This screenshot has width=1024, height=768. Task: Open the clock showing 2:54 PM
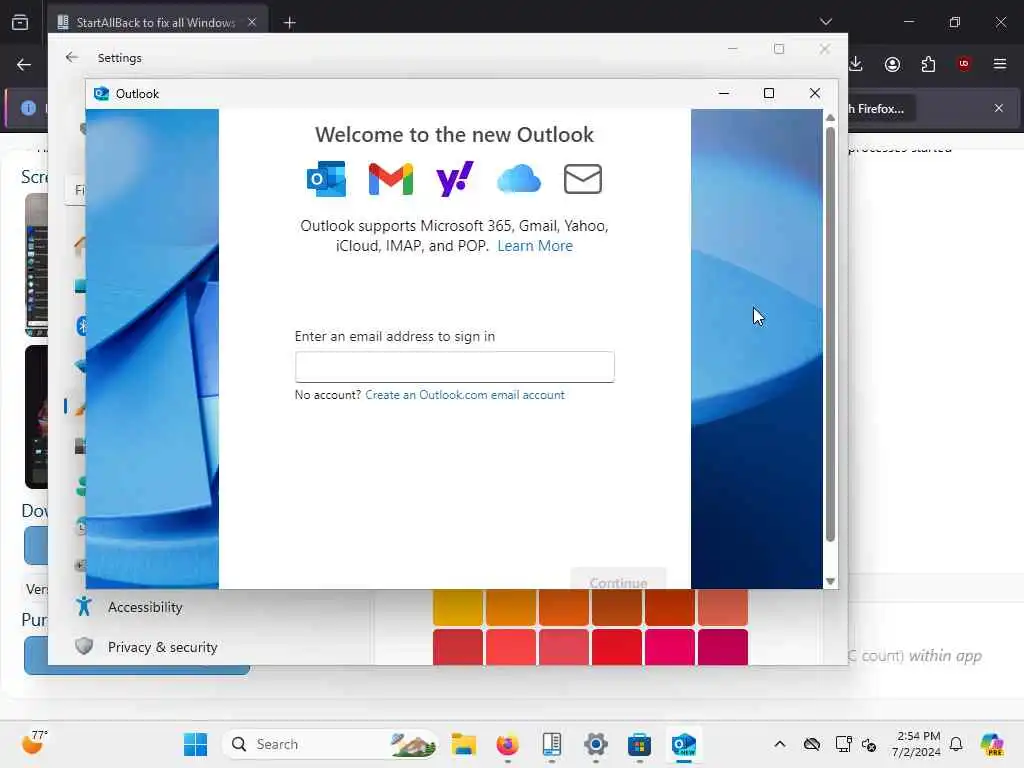tap(916, 744)
